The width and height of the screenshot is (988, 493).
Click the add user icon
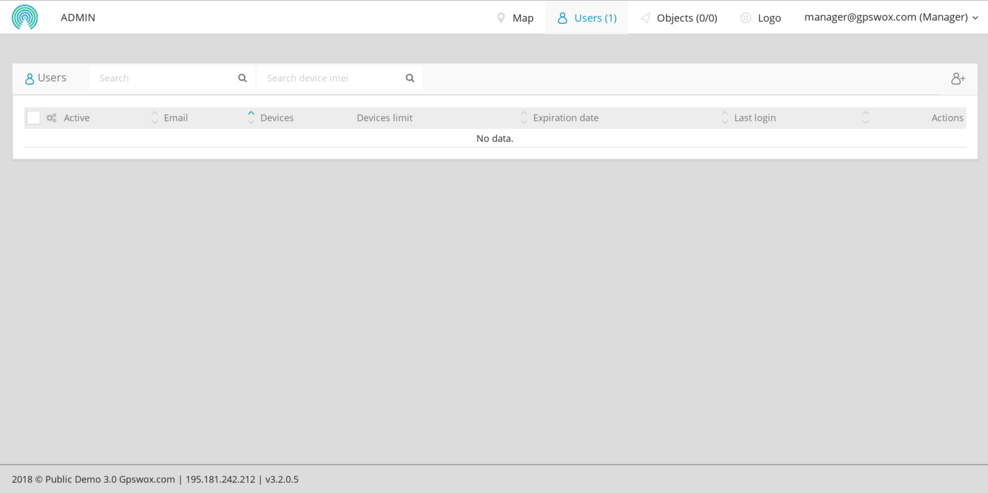[958, 79]
